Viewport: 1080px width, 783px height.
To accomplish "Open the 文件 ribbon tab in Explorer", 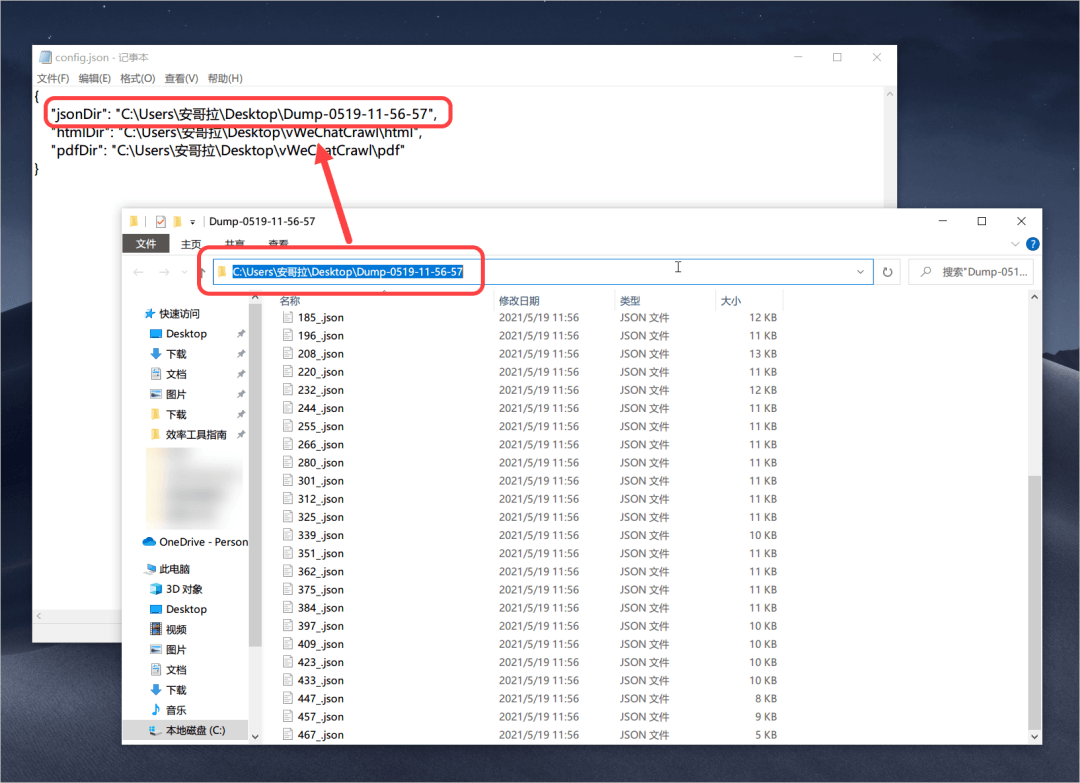I will tap(146, 244).
